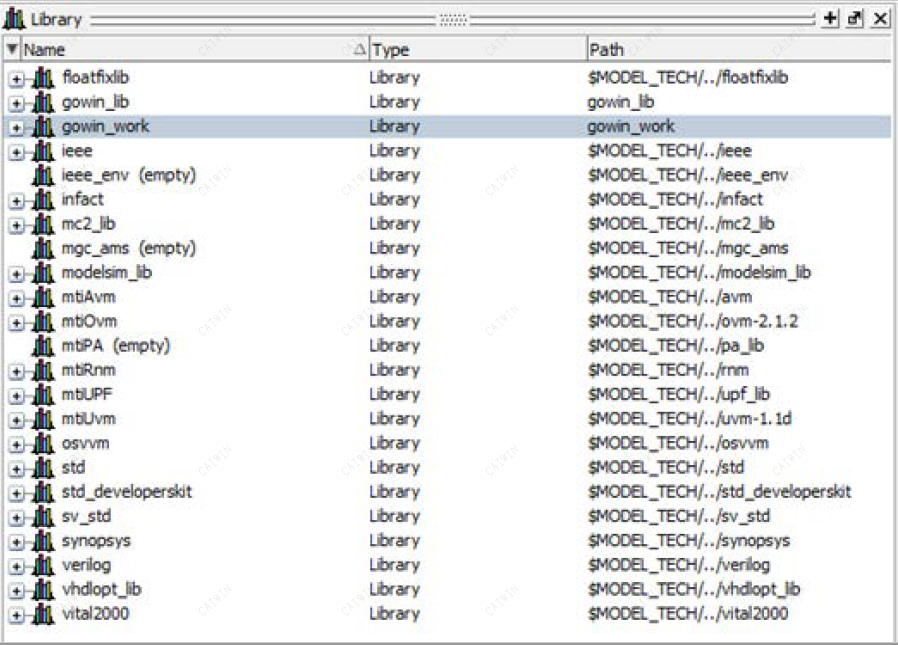Sort by the Type column header
Viewport: 898px width, 645px height.
tap(478, 50)
